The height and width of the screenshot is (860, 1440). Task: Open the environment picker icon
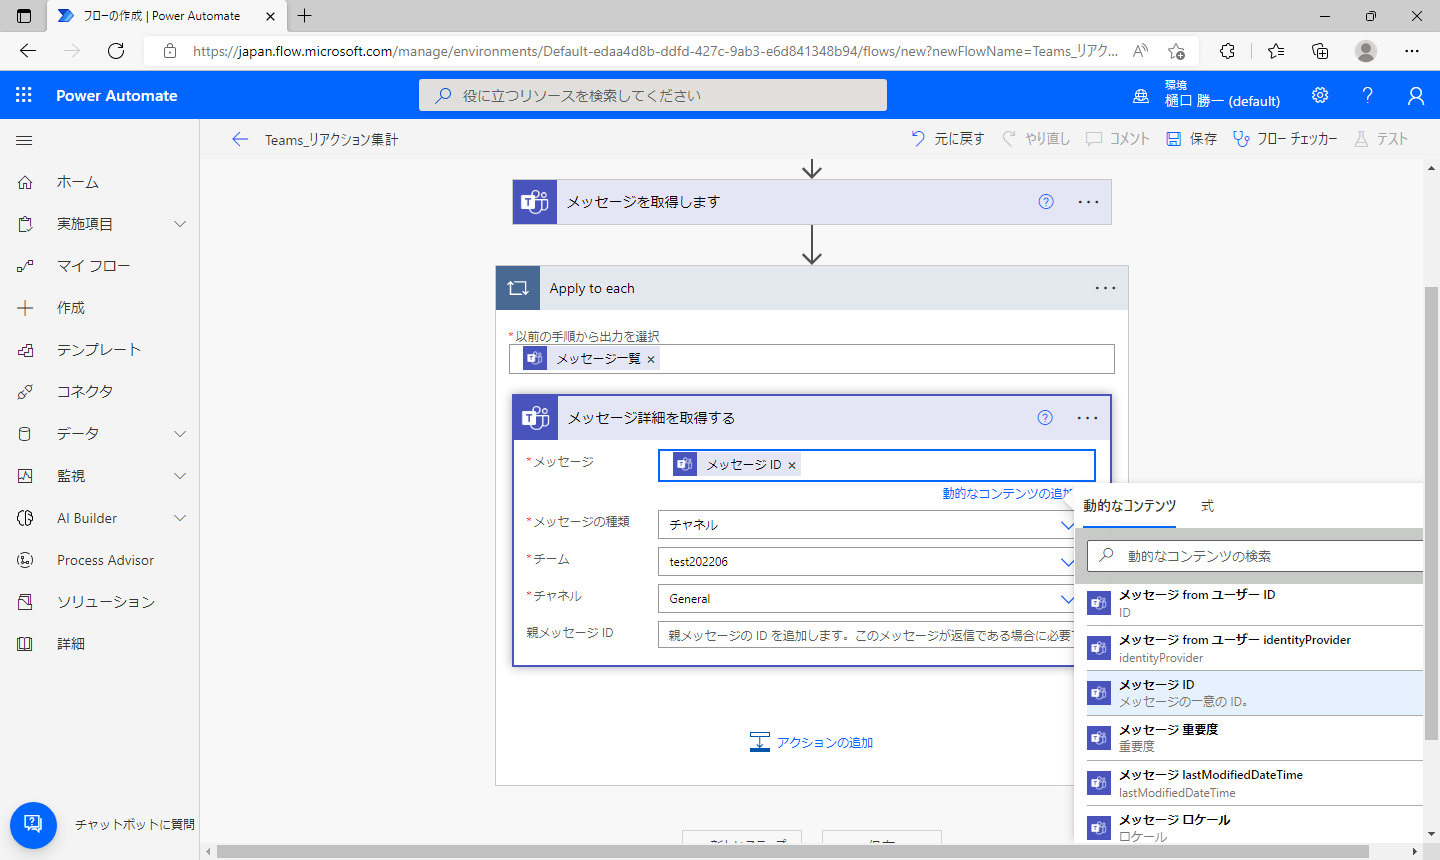[1141, 96]
